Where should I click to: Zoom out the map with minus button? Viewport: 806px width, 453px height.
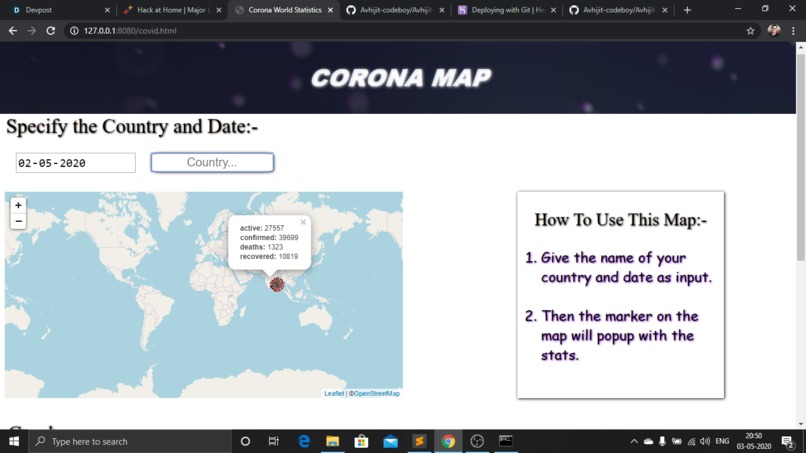point(19,221)
